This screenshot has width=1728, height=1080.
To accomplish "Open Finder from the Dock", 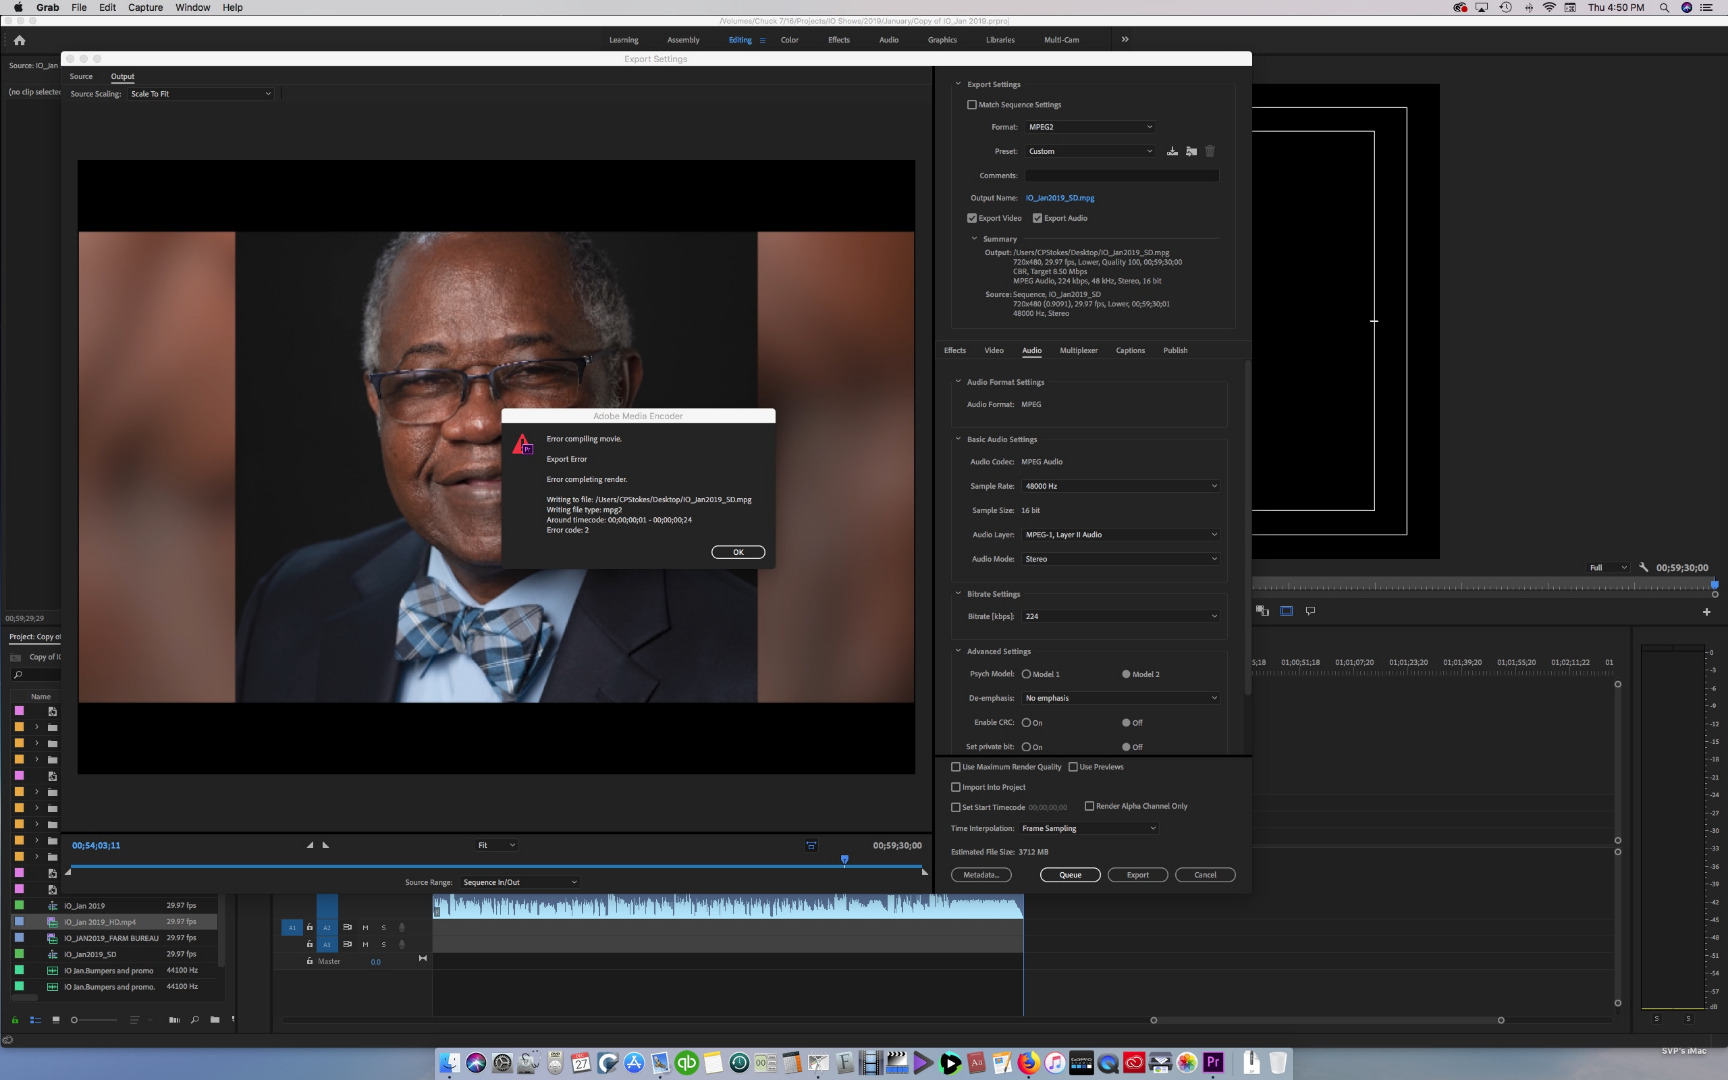I will tap(450, 1062).
